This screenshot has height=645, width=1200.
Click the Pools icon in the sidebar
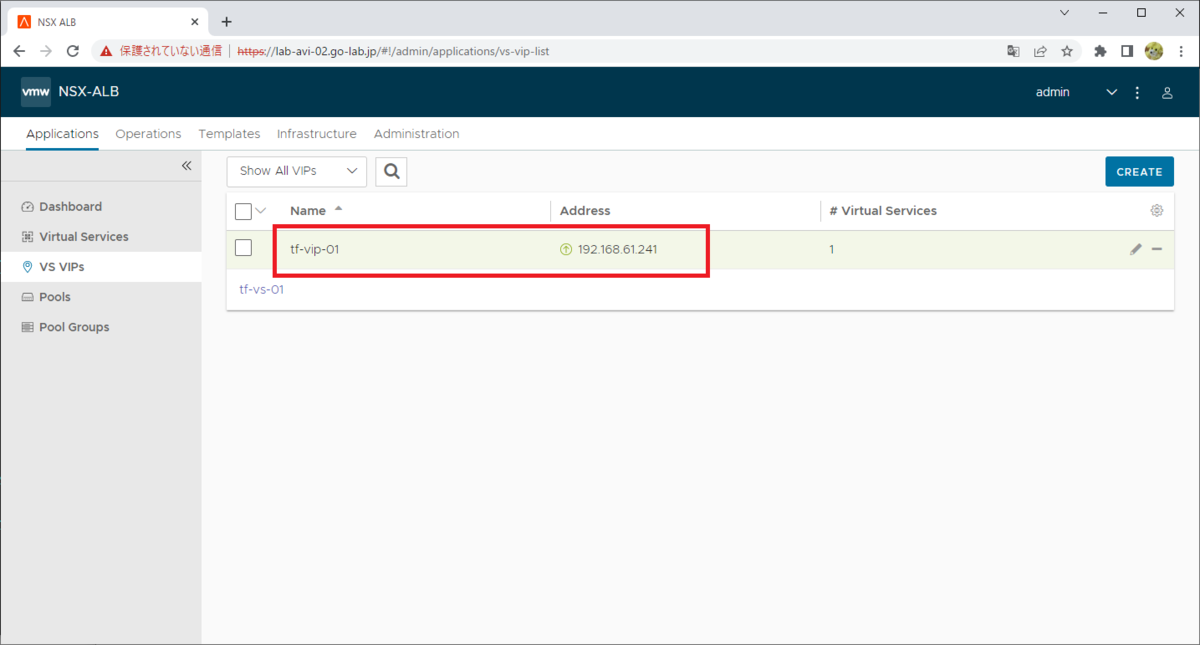click(x=25, y=296)
